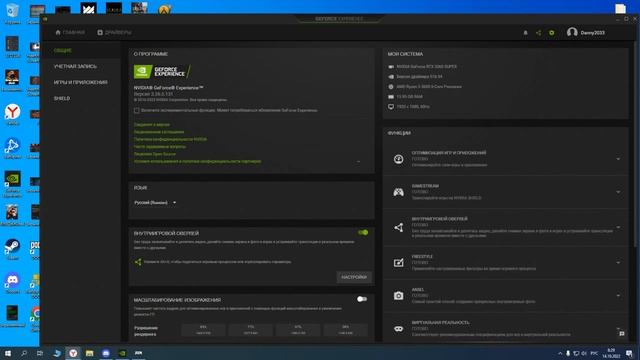Screen dimensions: 640x360
Task: Click the NVIDIA app icon on the taskbar
Action: coord(122,353)
